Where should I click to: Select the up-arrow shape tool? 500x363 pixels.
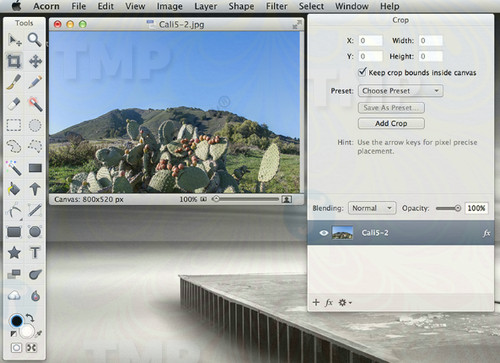(35, 189)
